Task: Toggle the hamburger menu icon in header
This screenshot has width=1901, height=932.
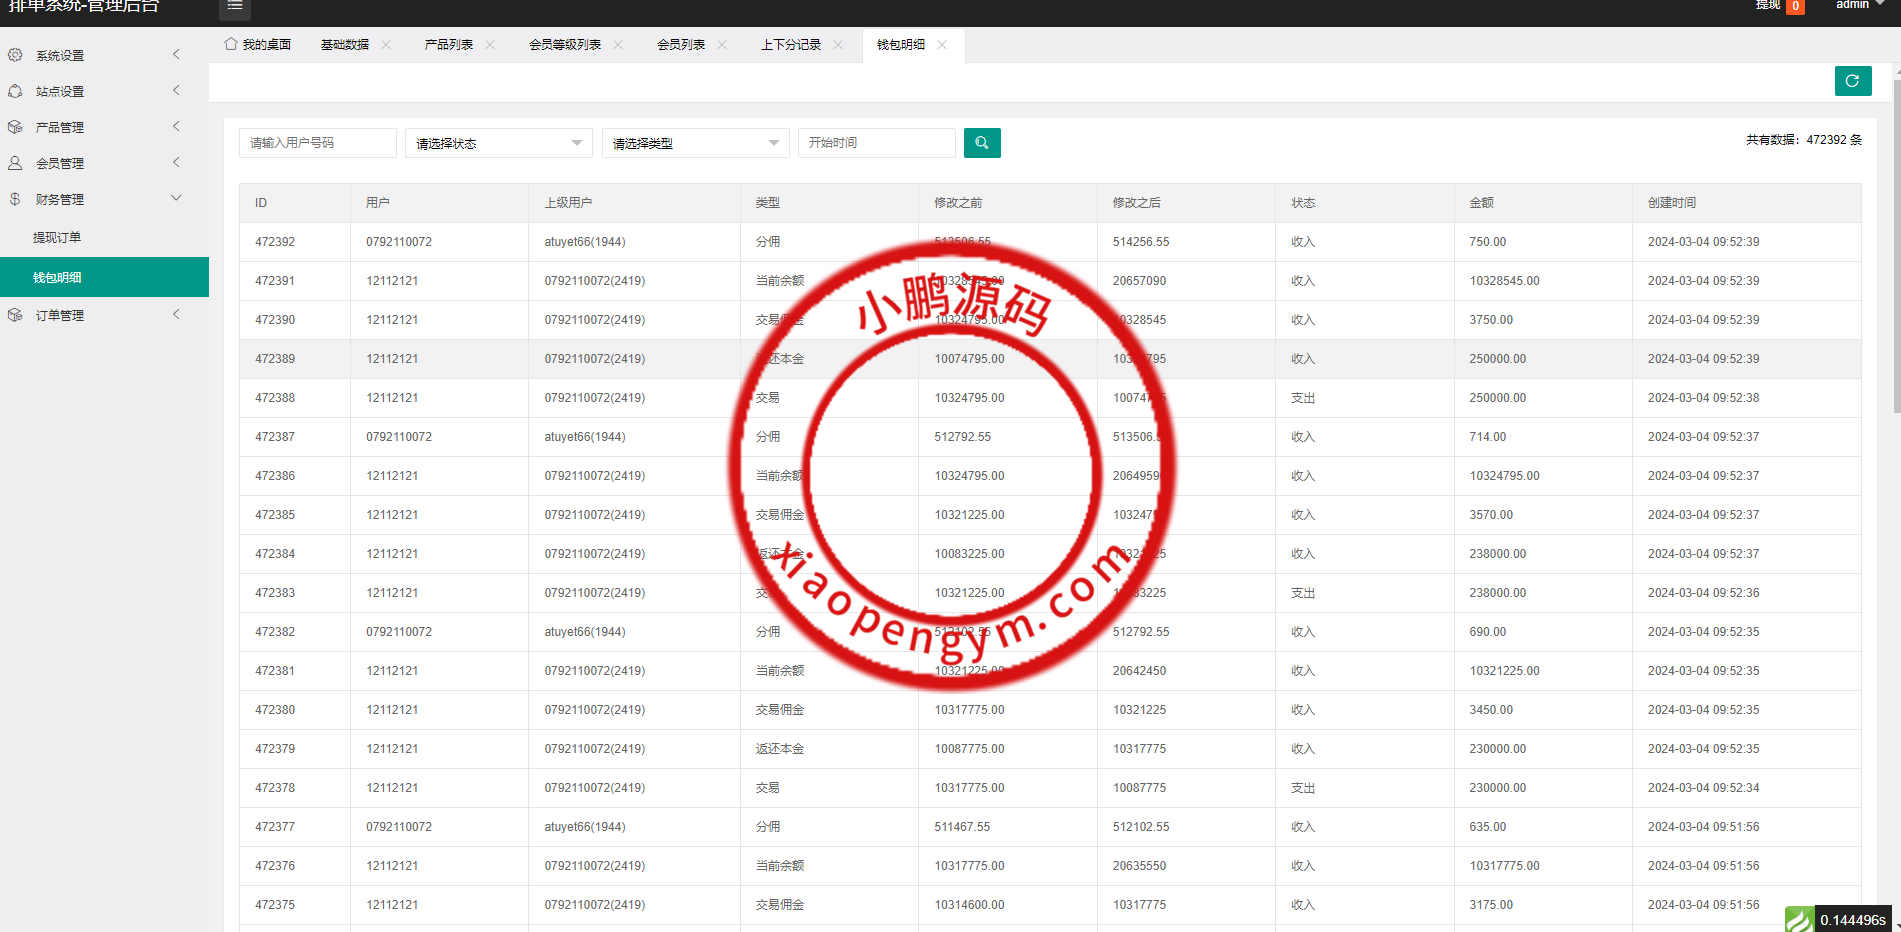Action: 235,7
